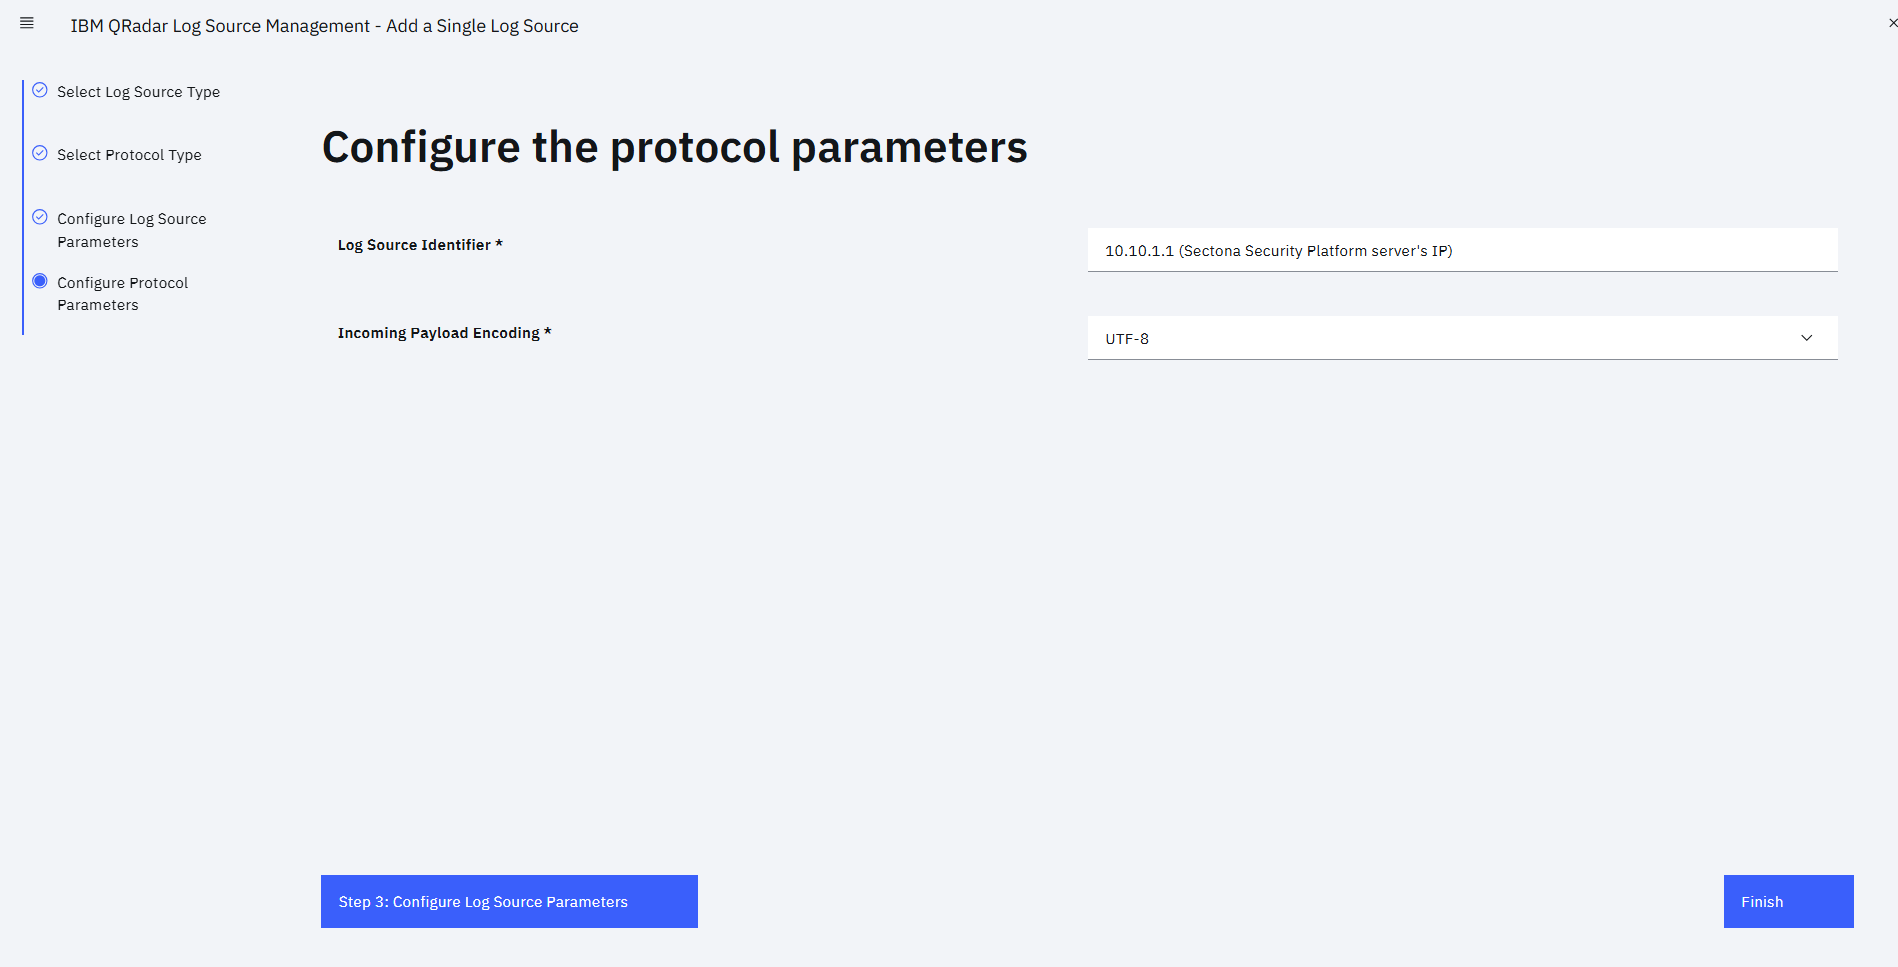Select the completed Select Protocol Type step
This screenshot has height=967, width=1898.
point(128,154)
